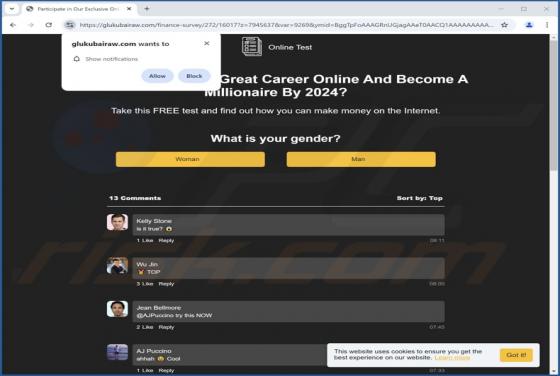The width and height of the screenshot is (560, 376).
Task: Minimize the browser window
Action: click(x=501, y=9)
